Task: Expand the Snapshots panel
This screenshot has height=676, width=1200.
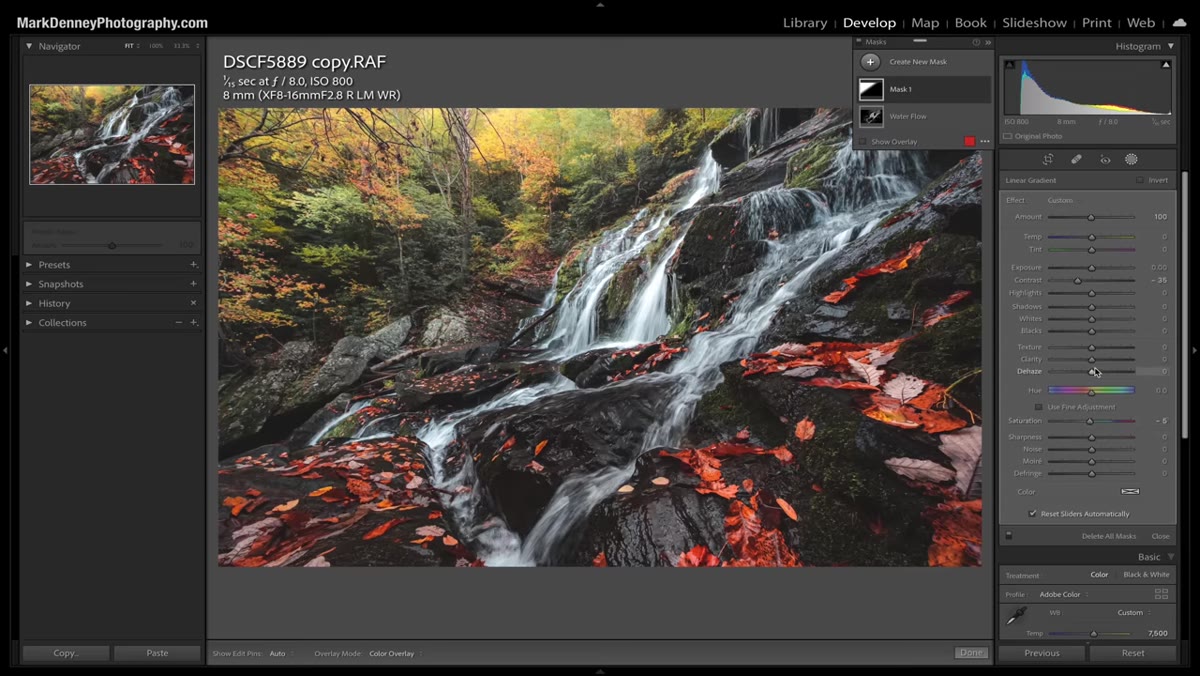Action: click(29, 284)
